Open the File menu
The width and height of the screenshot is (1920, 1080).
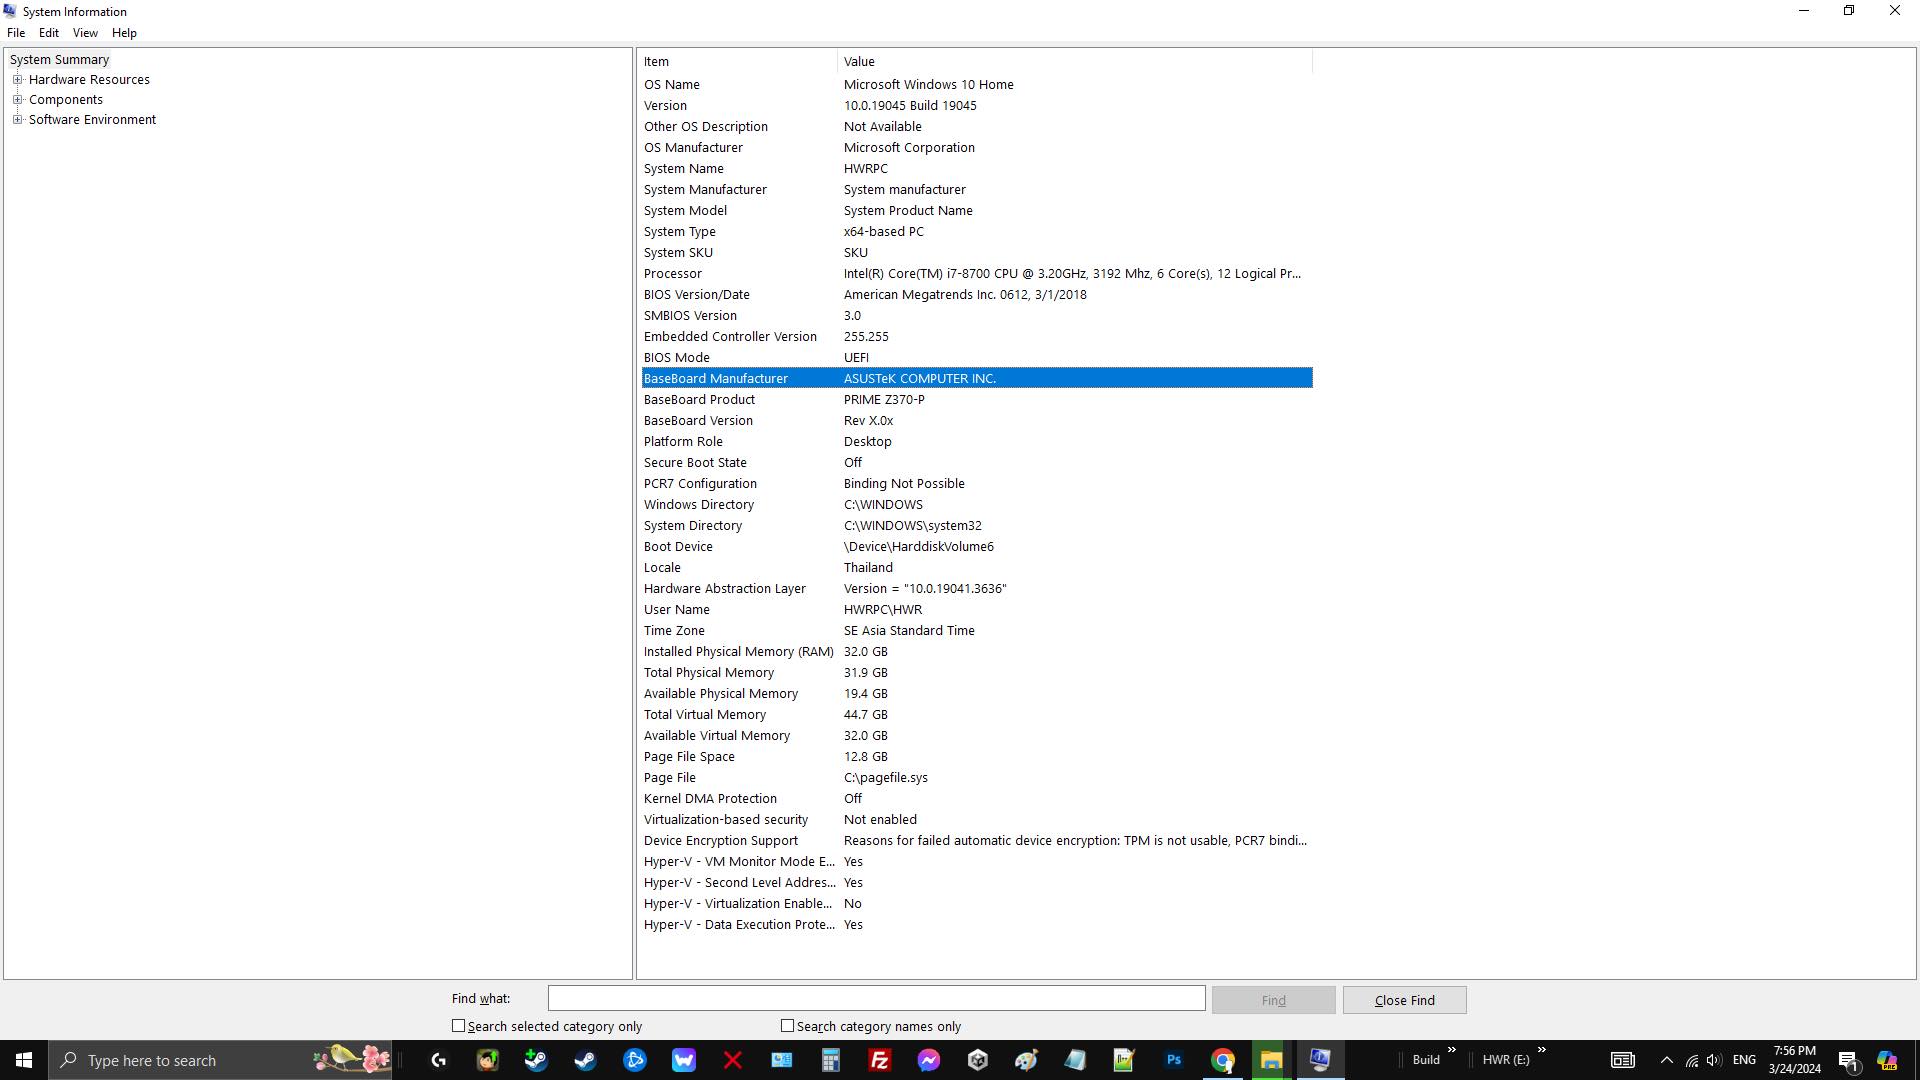(16, 33)
